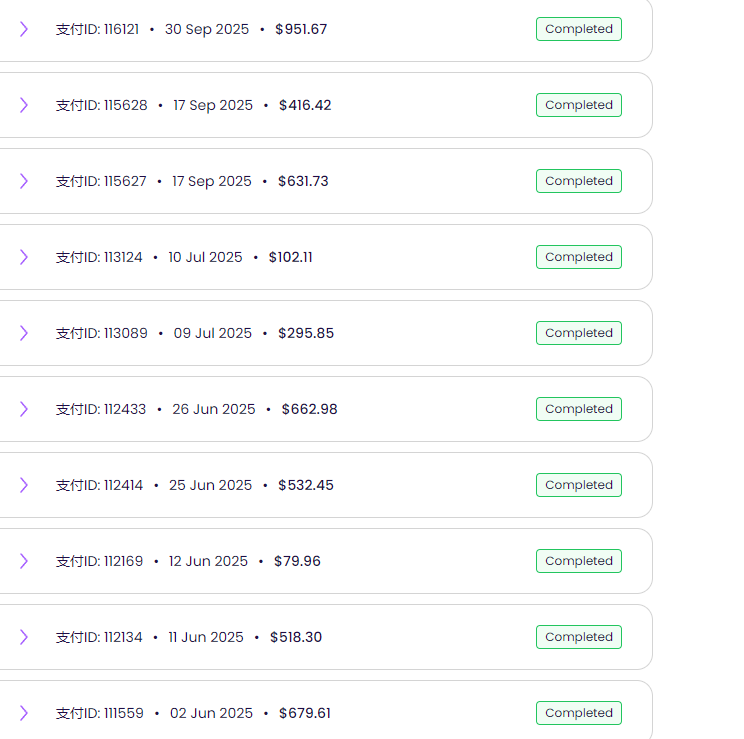Toggle the chevron beside payment 113089
The width and height of the screenshot is (744, 739).
click(24, 333)
